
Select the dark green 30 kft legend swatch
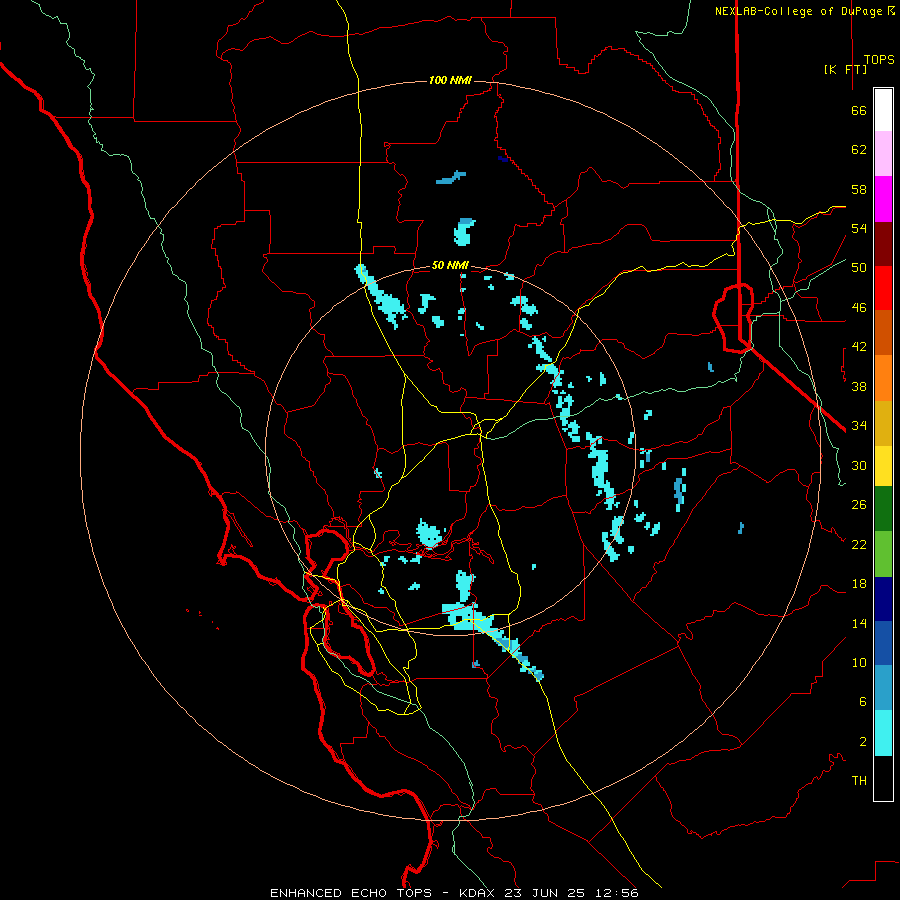click(x=883, y=509)
